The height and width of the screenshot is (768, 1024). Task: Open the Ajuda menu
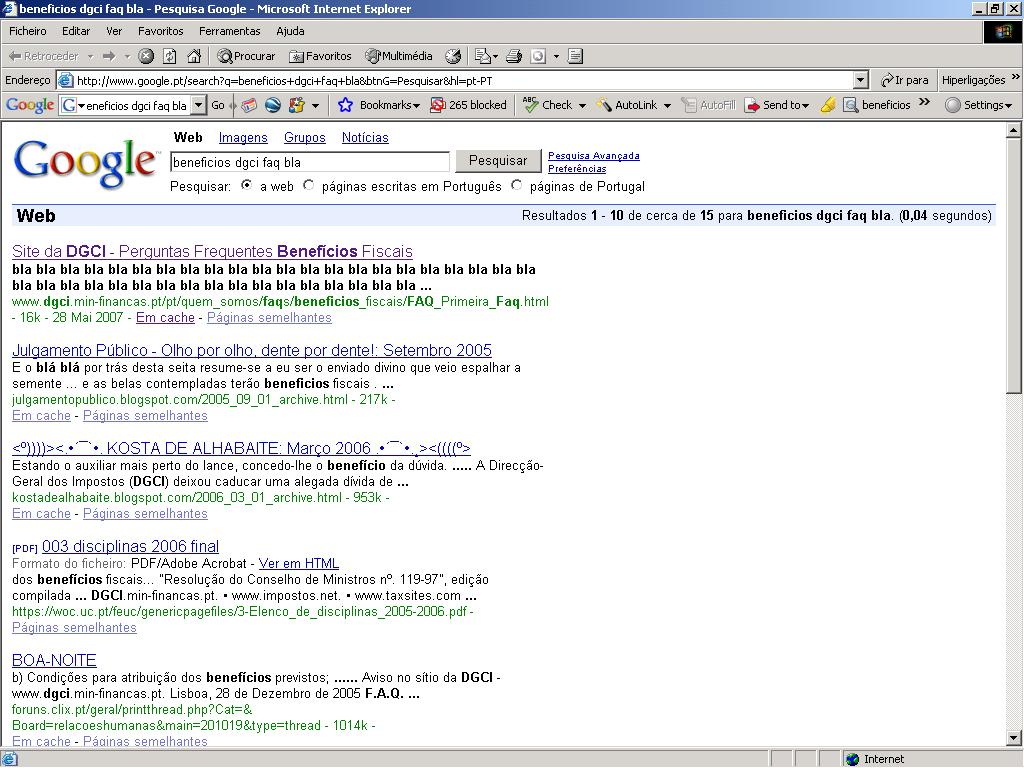(290, 31)
